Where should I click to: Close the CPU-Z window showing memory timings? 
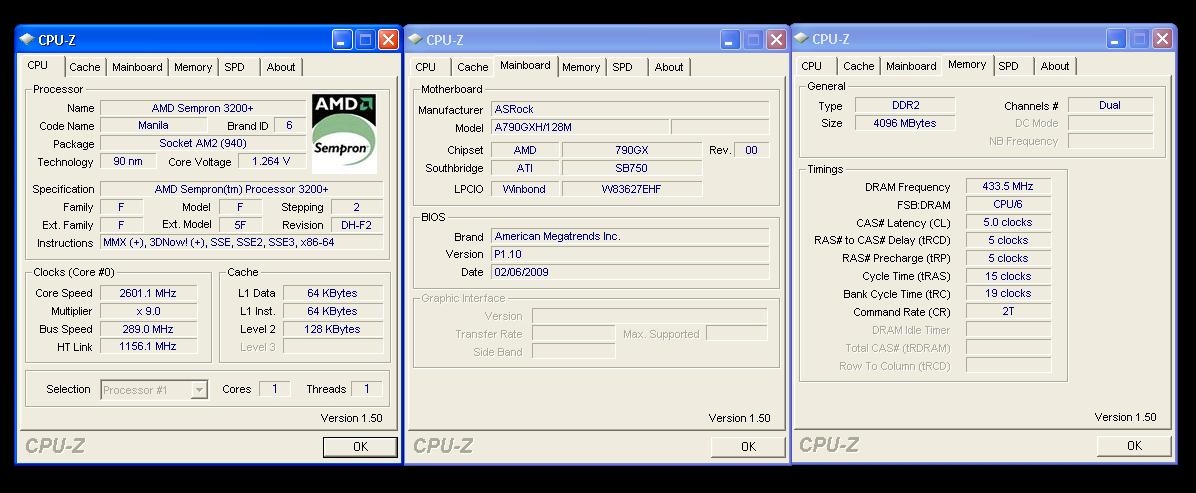[x=1162, y=39]
